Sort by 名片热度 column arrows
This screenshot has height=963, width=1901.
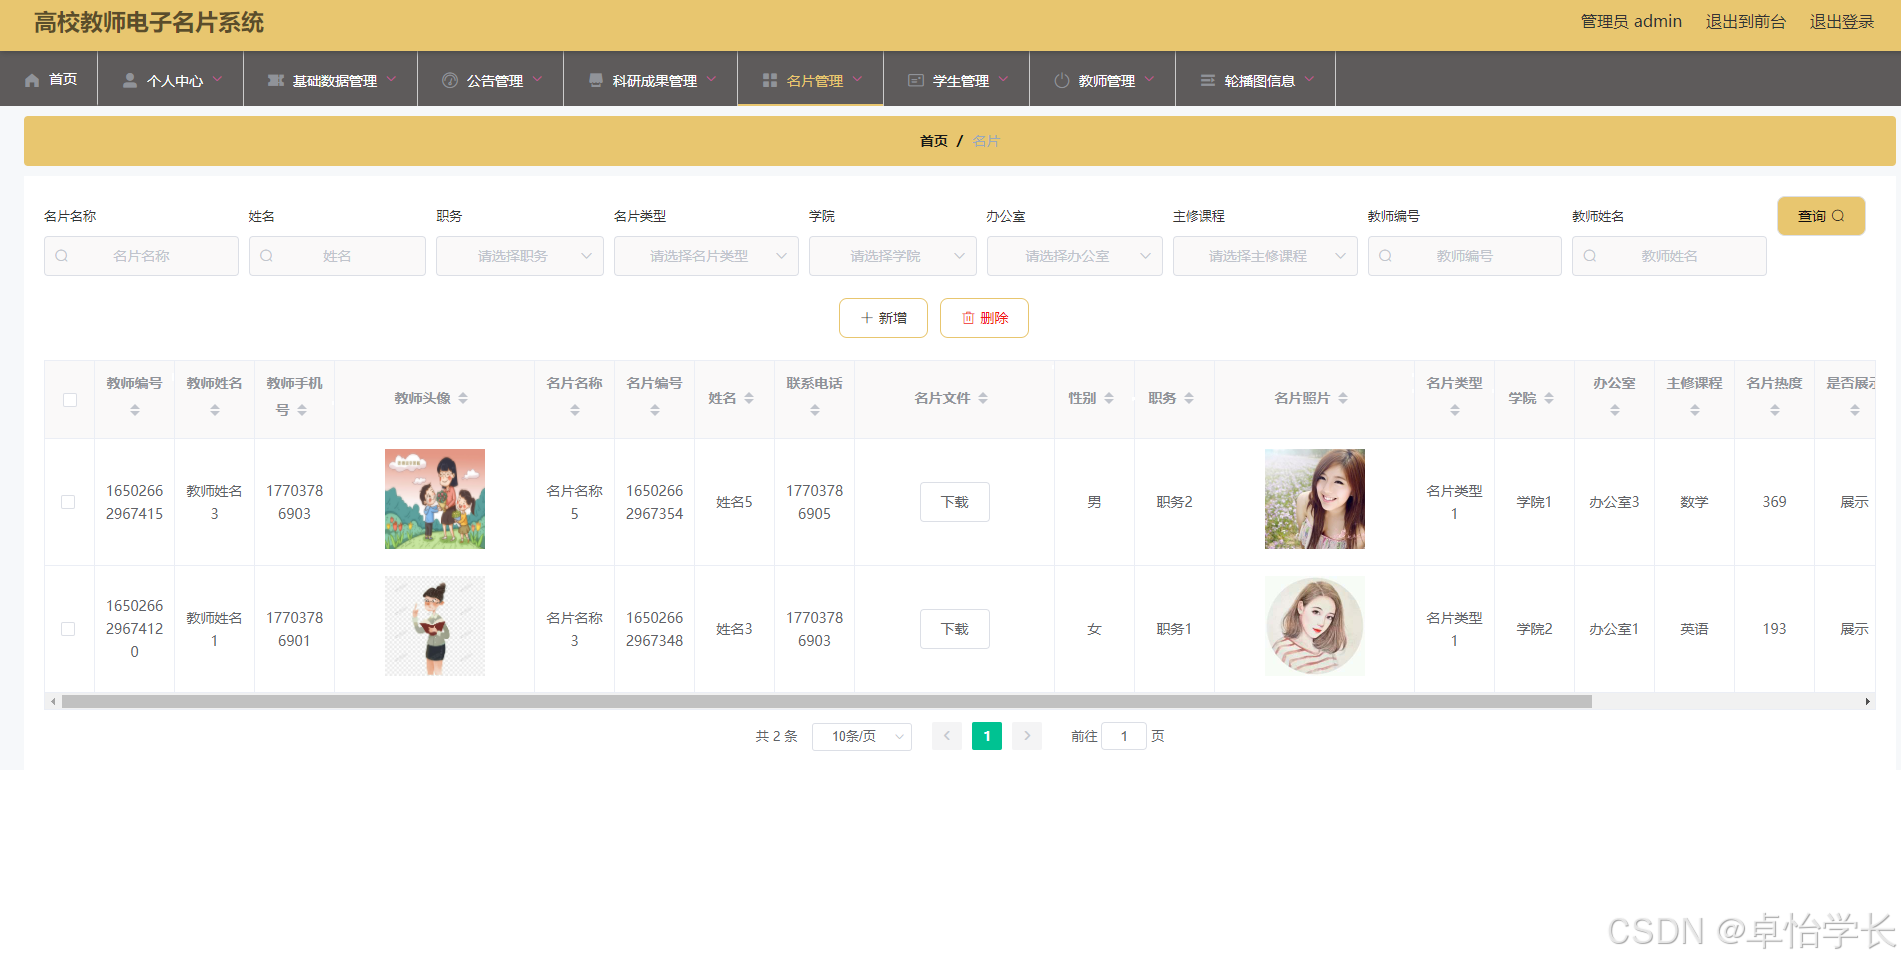pos(1775,410)
